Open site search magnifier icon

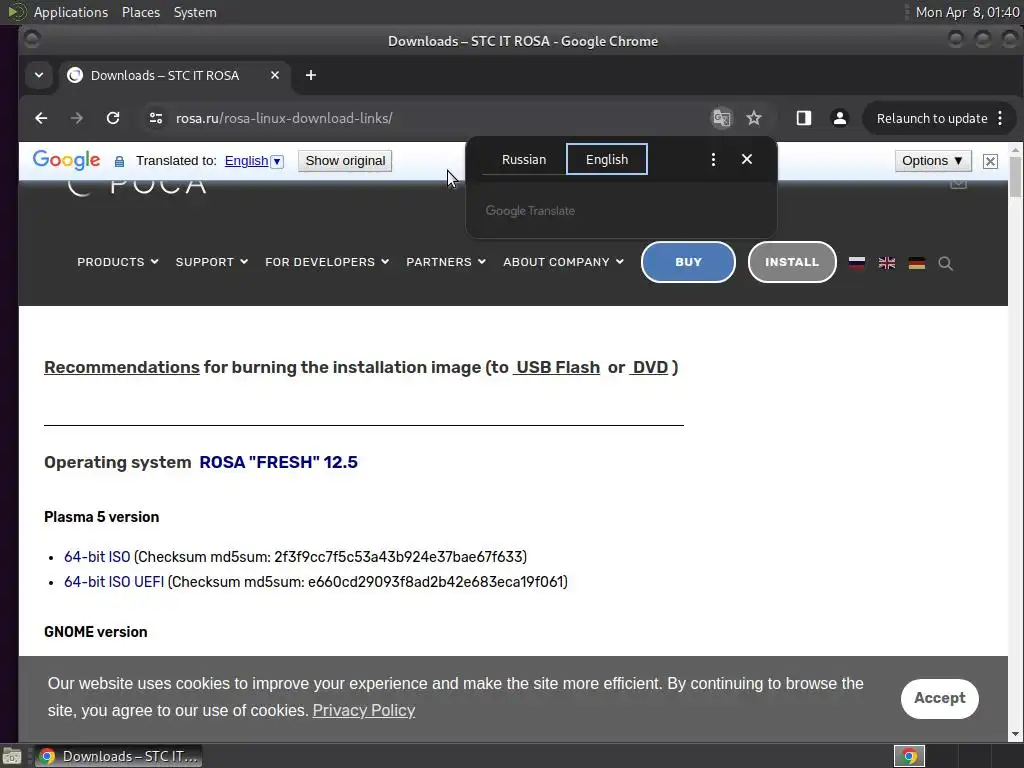pos(945,263)
